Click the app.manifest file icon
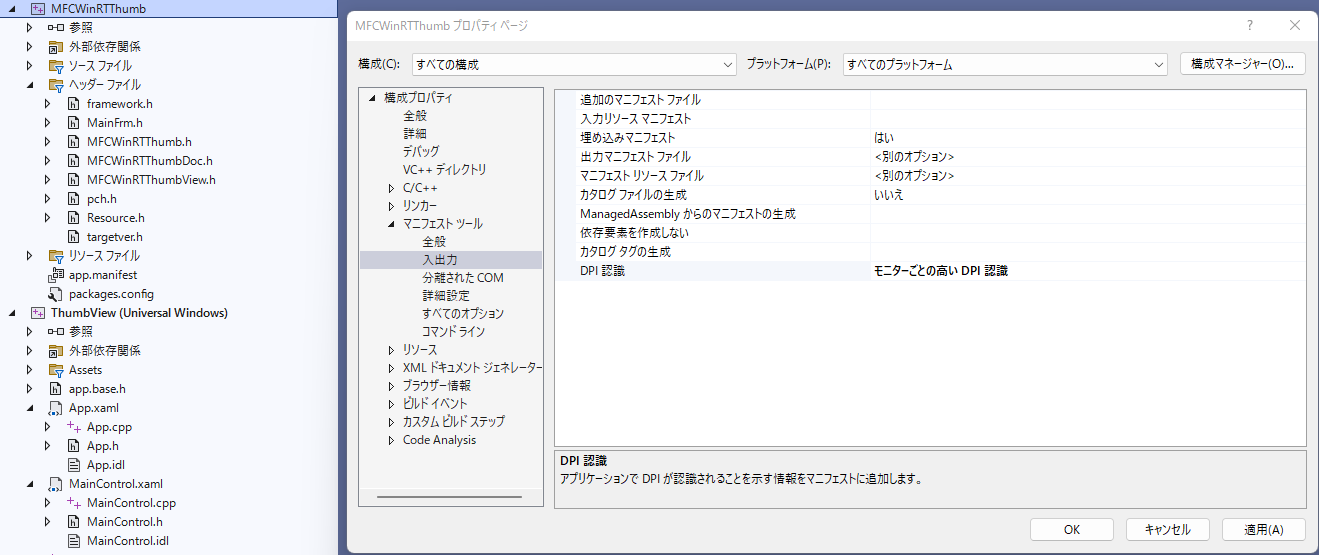Image resolution: width=1319 pixels, height=555 pixels. [x=56, y=275]
